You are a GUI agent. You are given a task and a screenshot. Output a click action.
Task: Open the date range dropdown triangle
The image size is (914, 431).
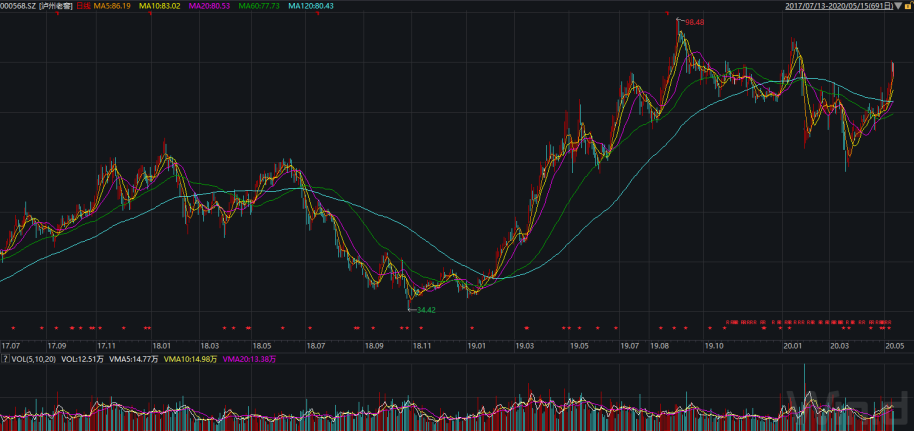897,6
